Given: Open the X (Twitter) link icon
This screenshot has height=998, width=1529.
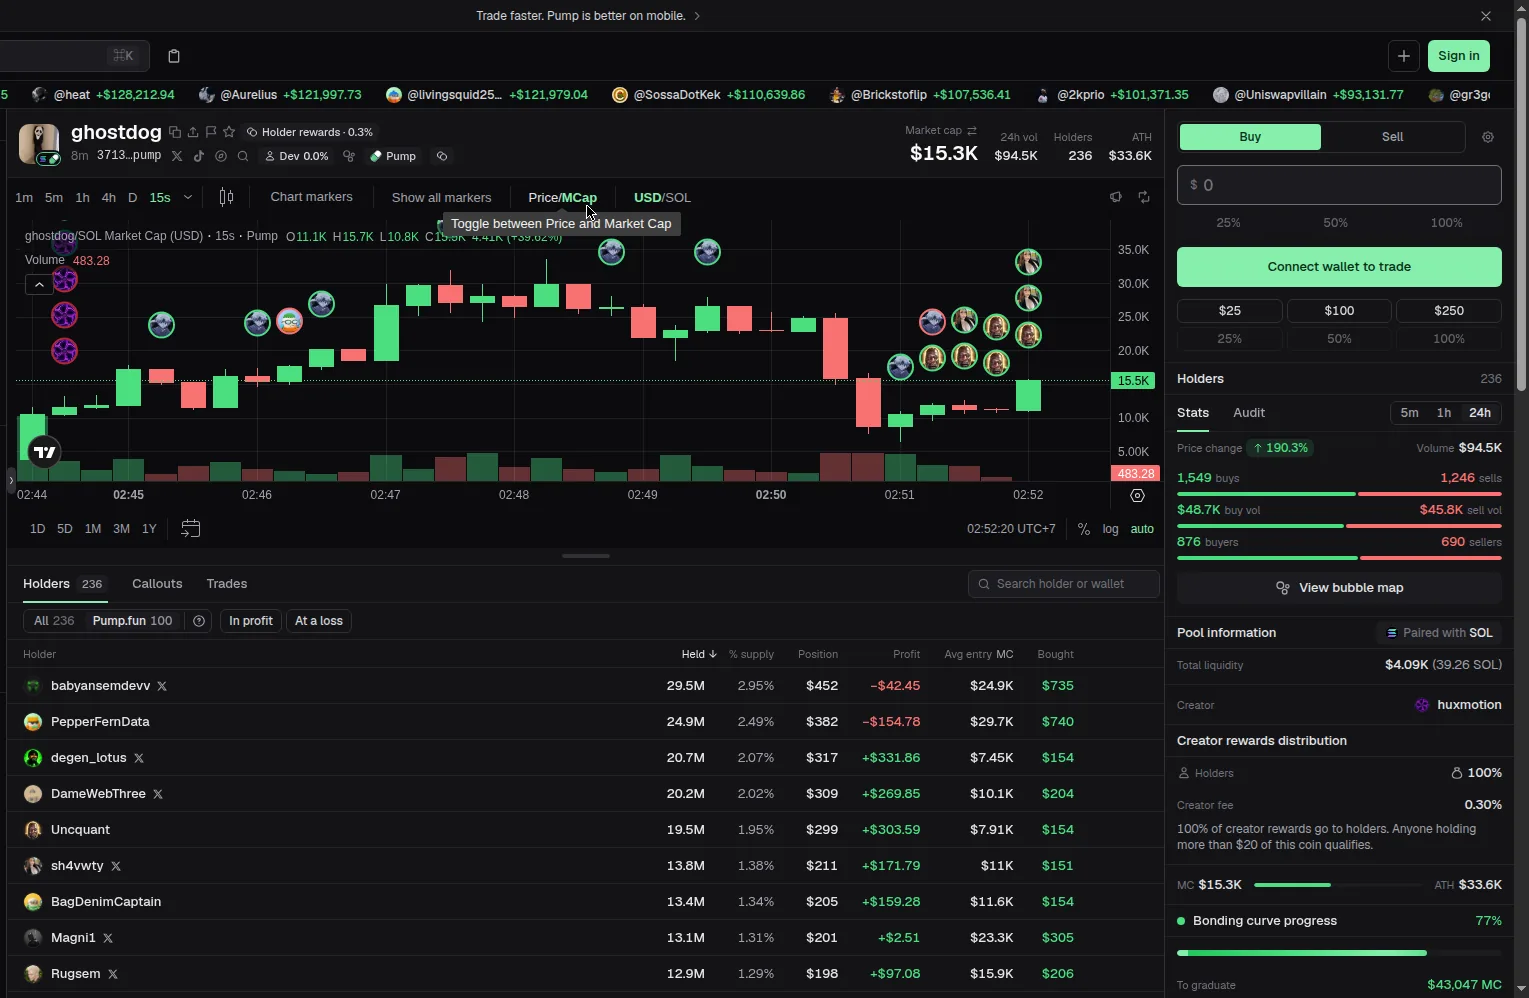Looking at the screenshot, I should (177, 156).
